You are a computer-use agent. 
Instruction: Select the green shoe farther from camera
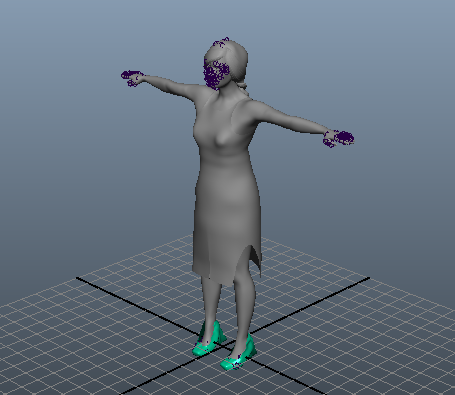[209, 339]
